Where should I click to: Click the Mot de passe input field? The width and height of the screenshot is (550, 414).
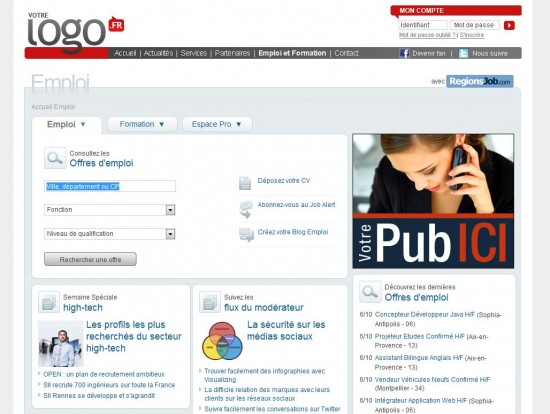pos(475,25)
